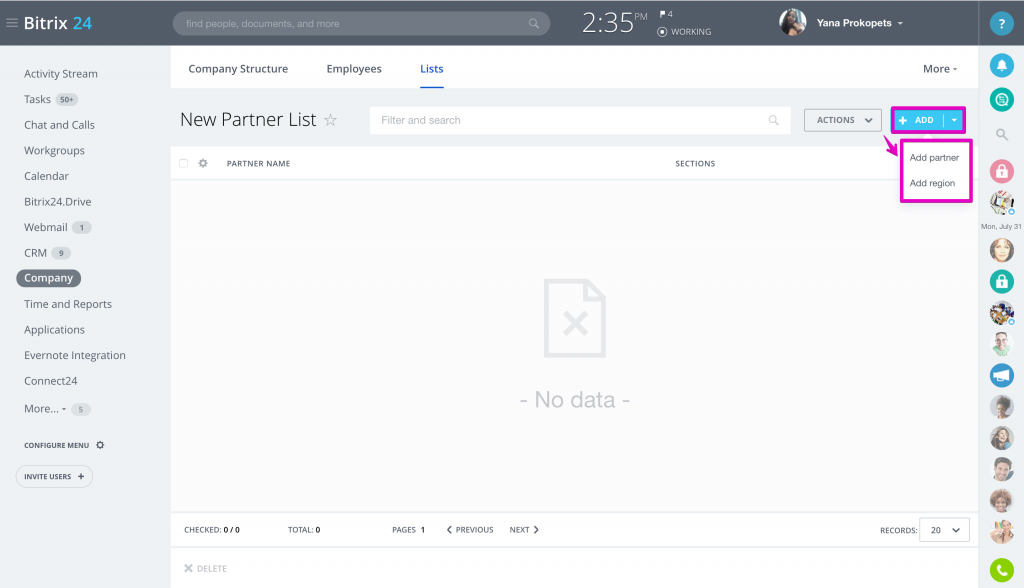Choose Add region from dropdown menu
The image size is (1024, 588).
point(932,183)
